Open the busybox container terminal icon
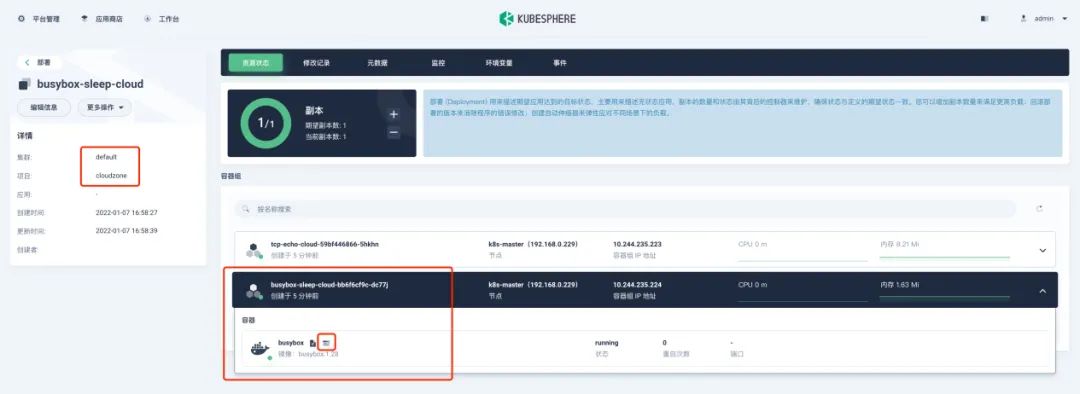Viewport: 1080px width, 394px height. pos(327,342)
